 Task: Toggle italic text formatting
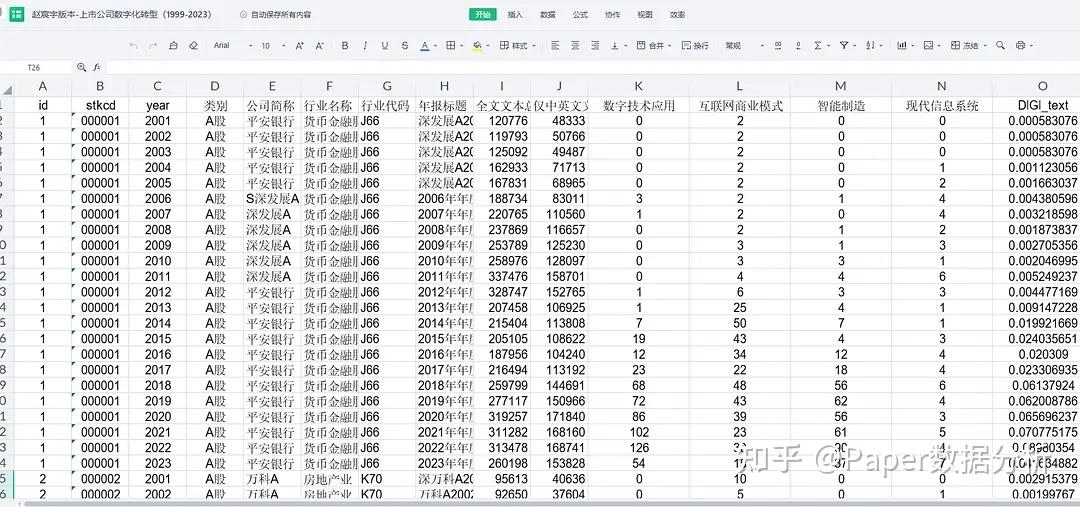[x=365, y=45]
